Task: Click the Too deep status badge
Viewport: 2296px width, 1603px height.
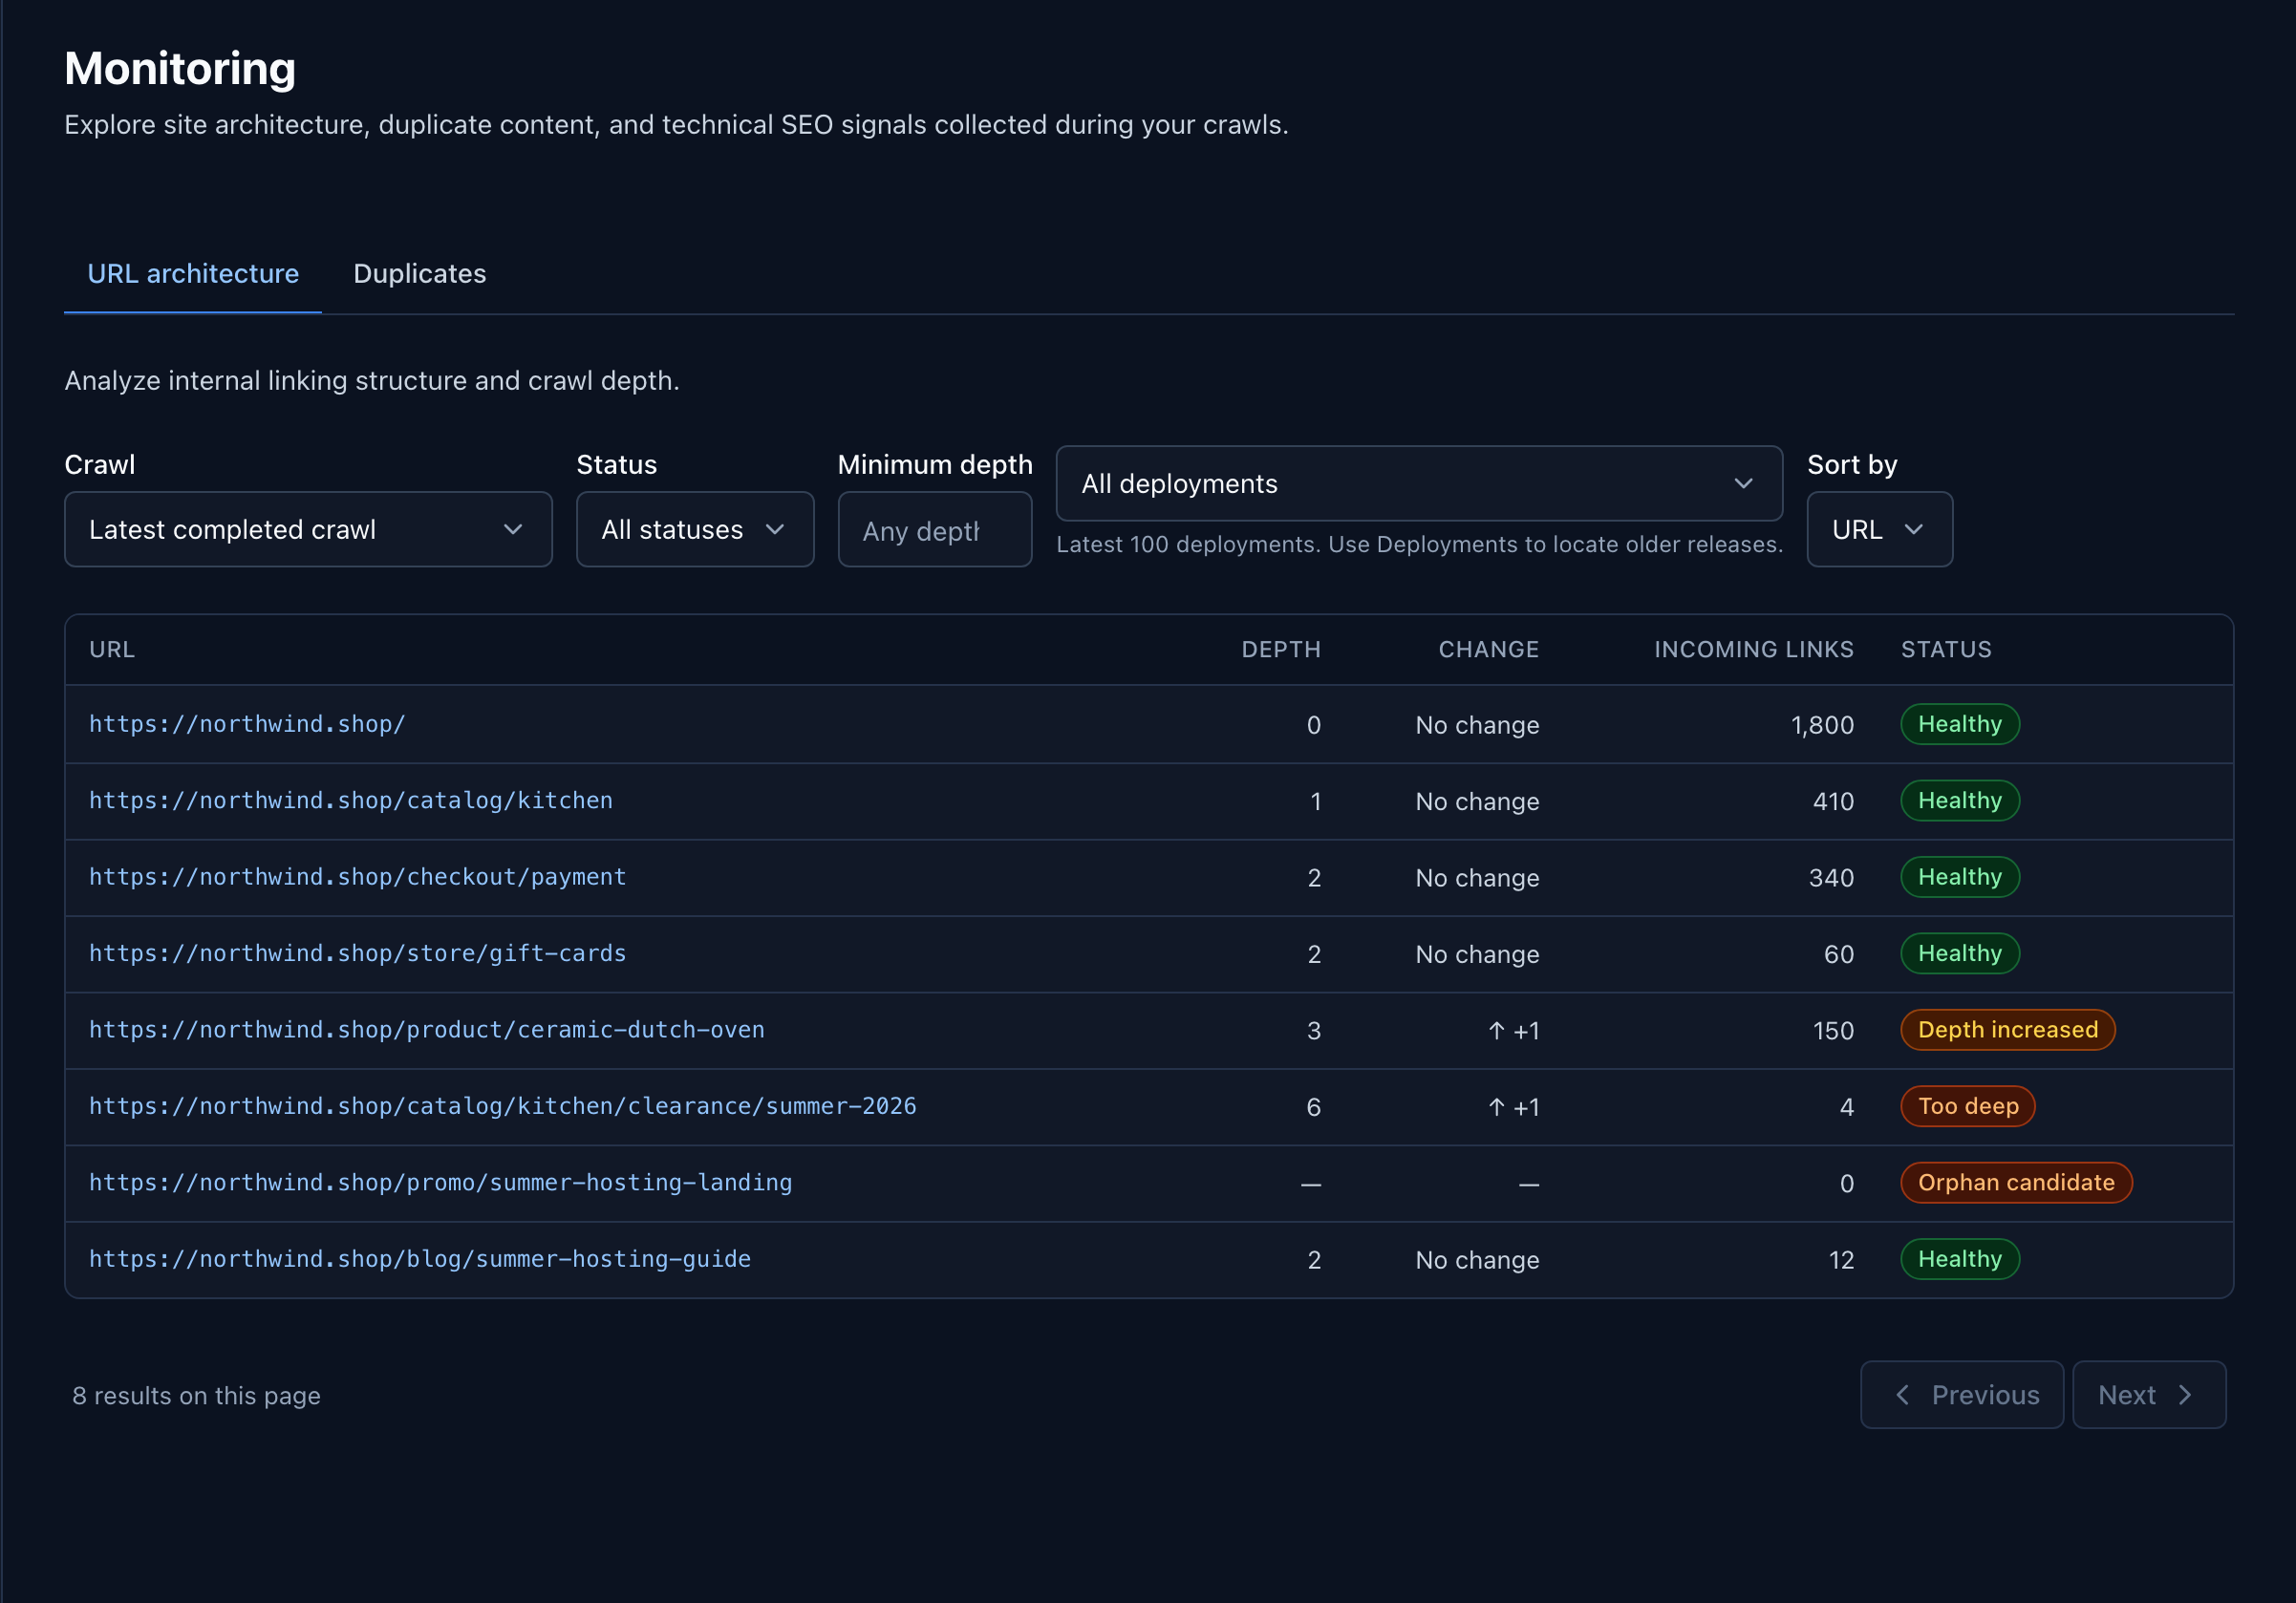Action: click(x=1967, y=1106)
